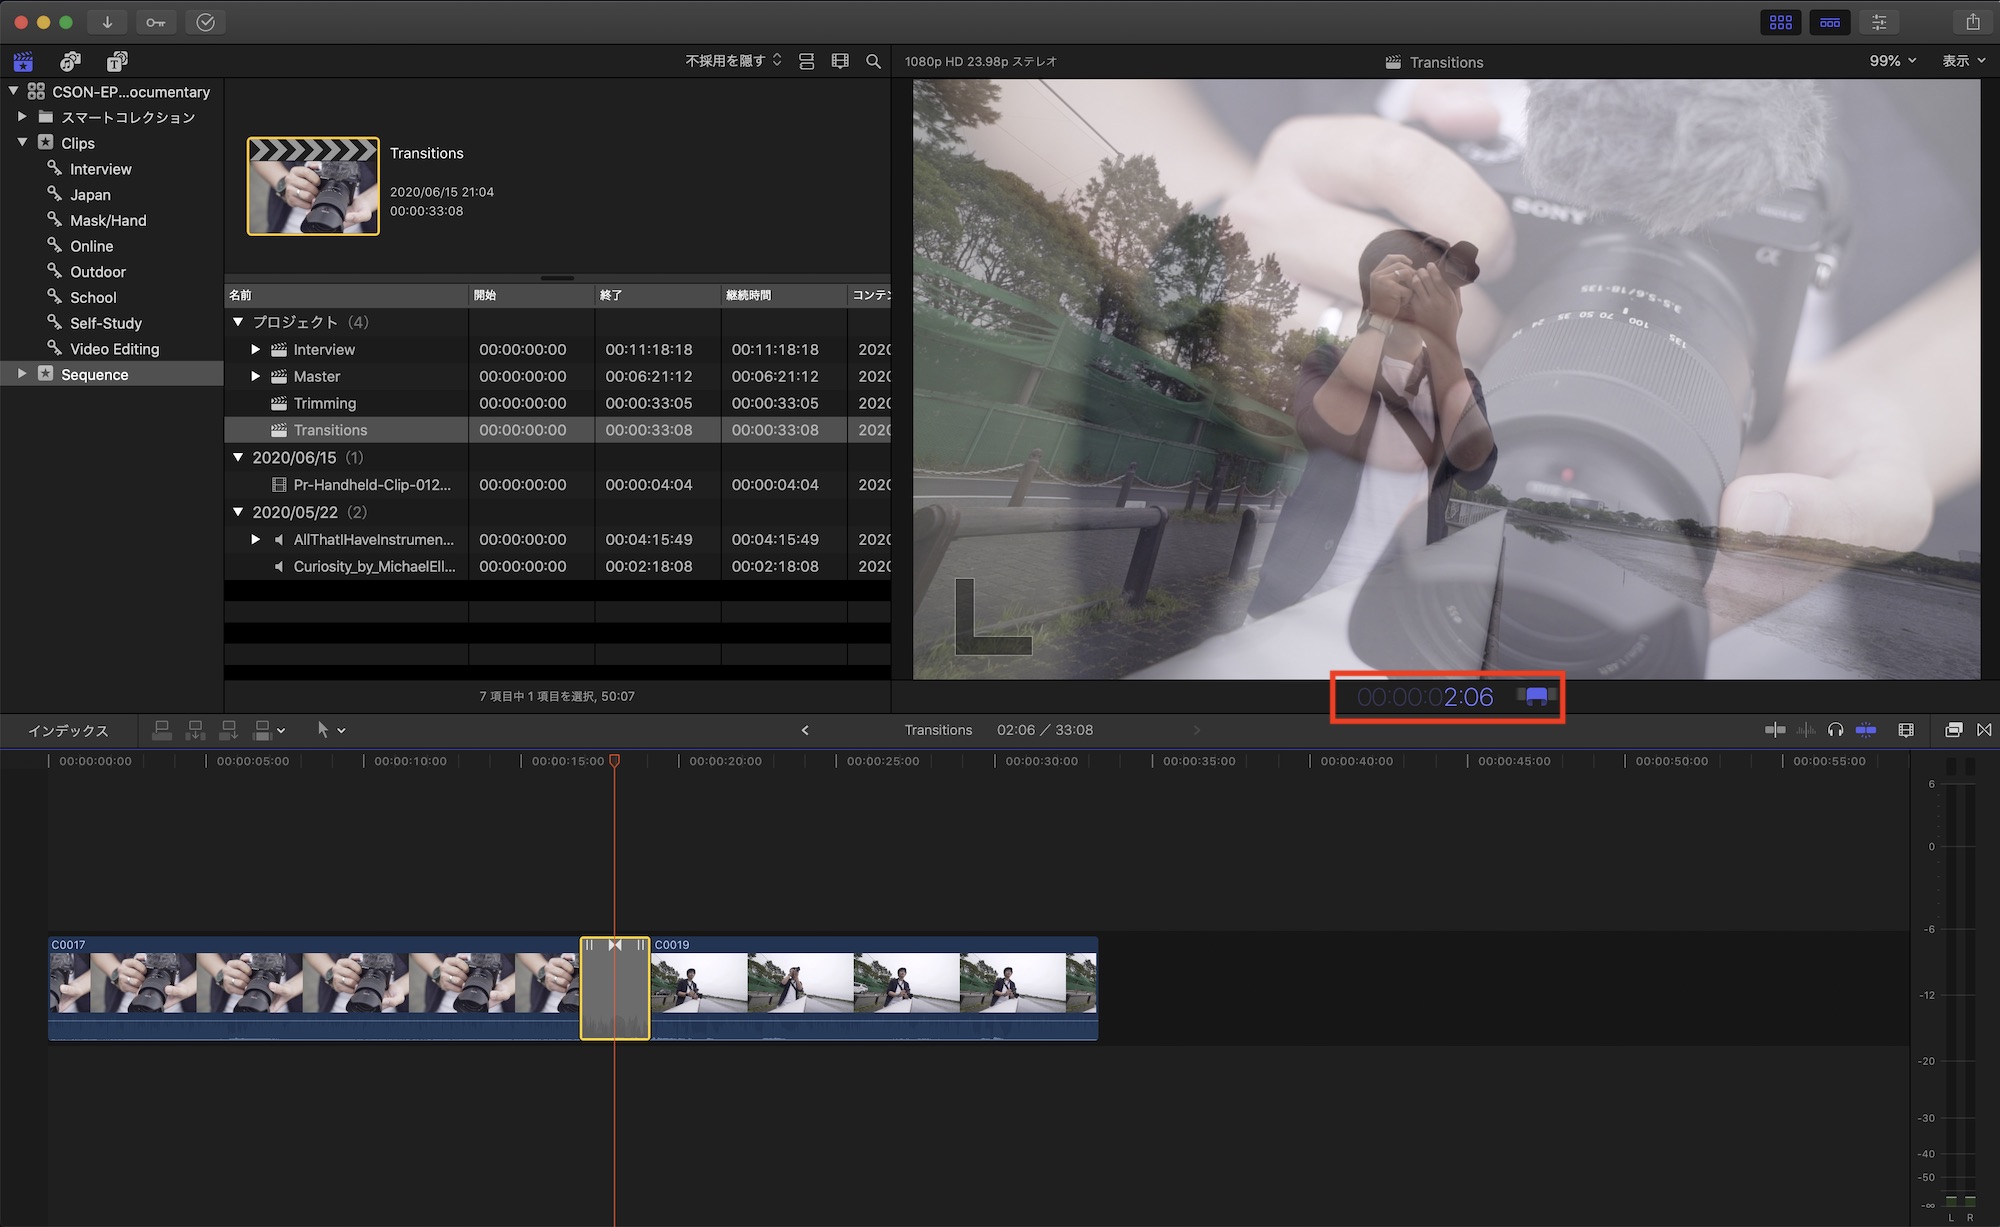Open the viewer 99% zoom dropdown
The height and width of the screenshot is (1227, 2000).
[1892, 61]
